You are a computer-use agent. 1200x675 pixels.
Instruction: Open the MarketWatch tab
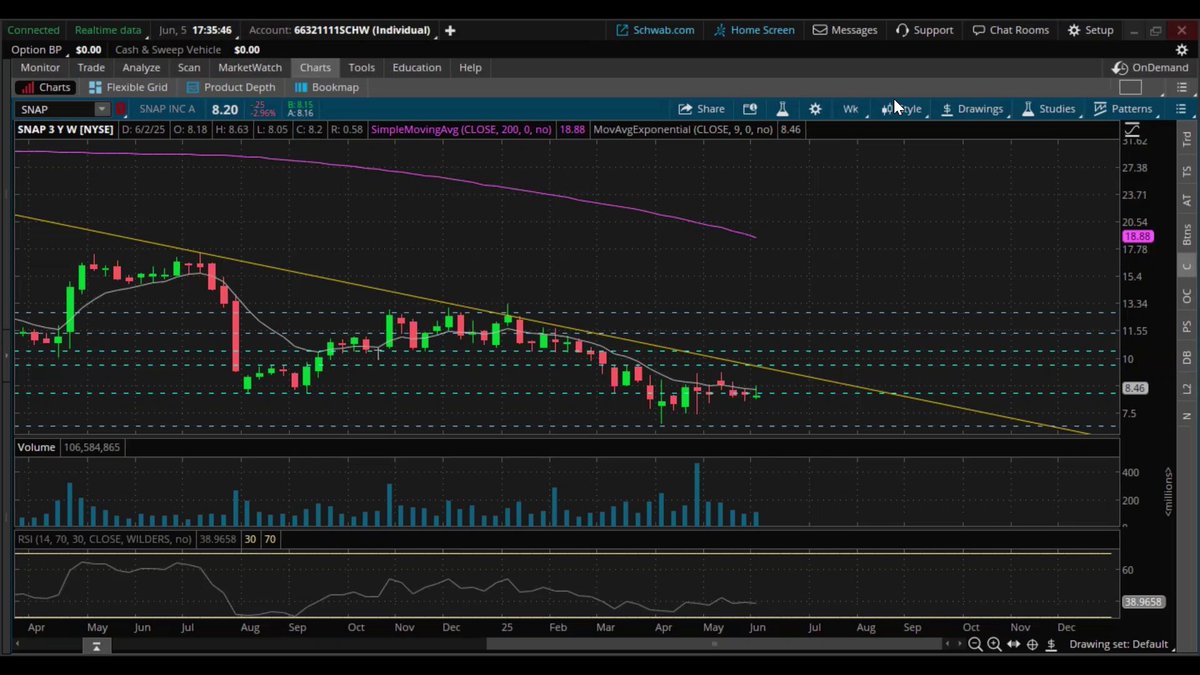tap(250, 67)
